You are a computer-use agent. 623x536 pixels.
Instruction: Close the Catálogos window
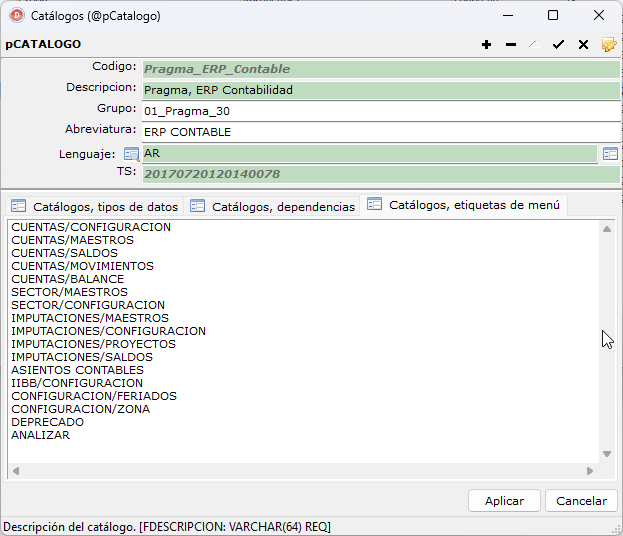599,16
